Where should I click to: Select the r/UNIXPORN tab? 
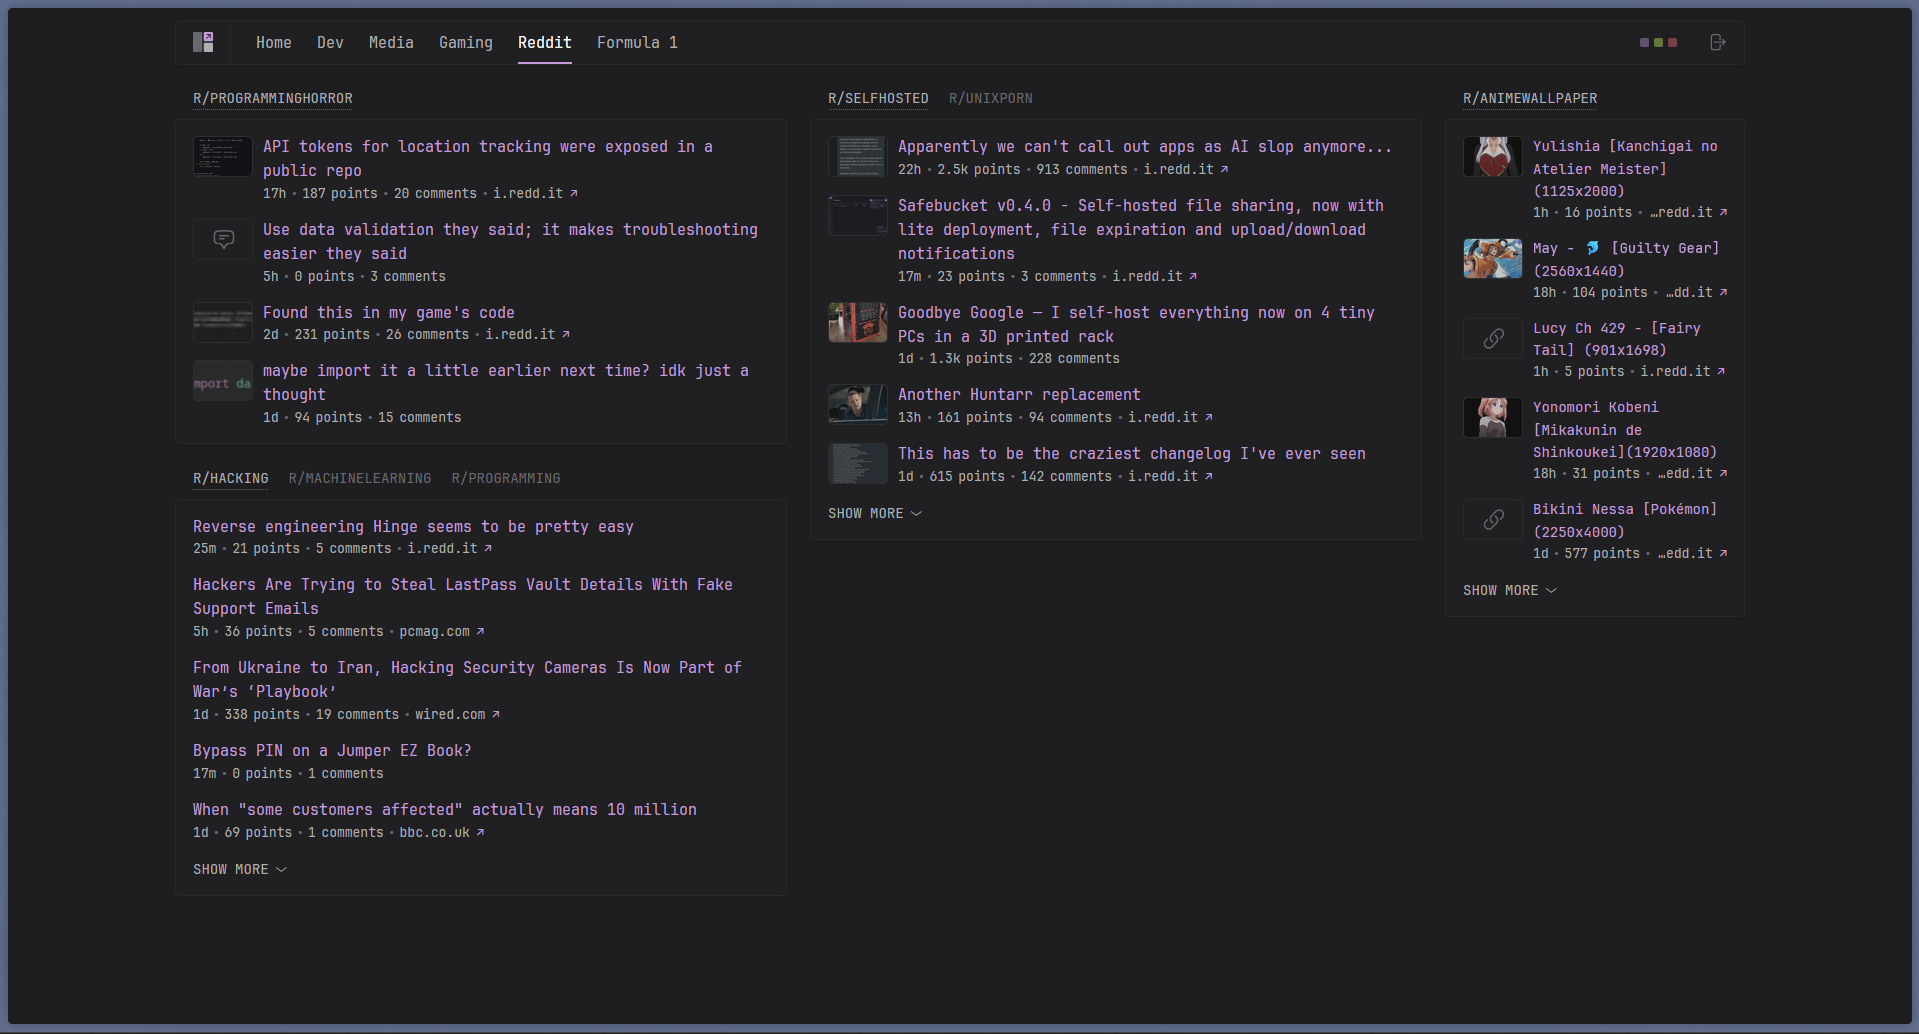pos(991,98)
